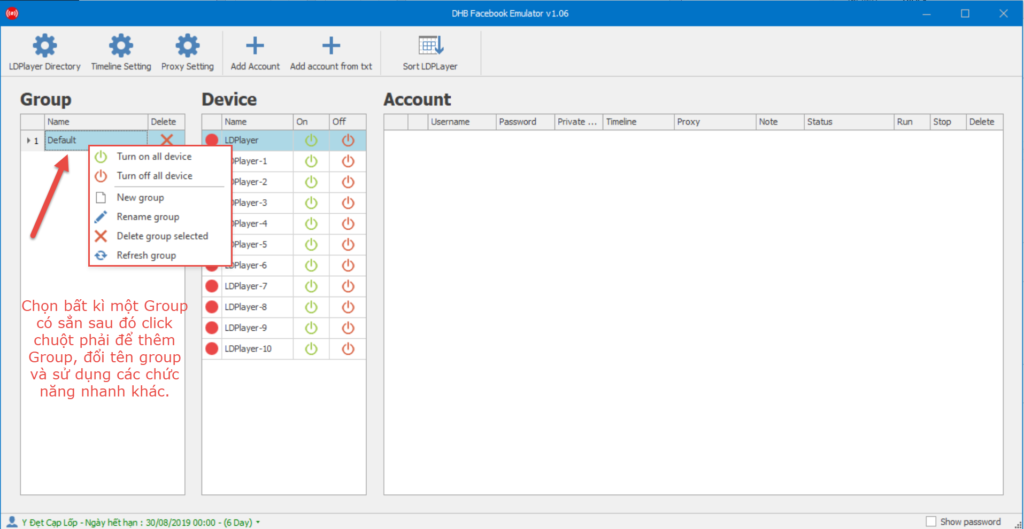Click the Timeline column header
1024x529 pixels.
coord(639,122)
